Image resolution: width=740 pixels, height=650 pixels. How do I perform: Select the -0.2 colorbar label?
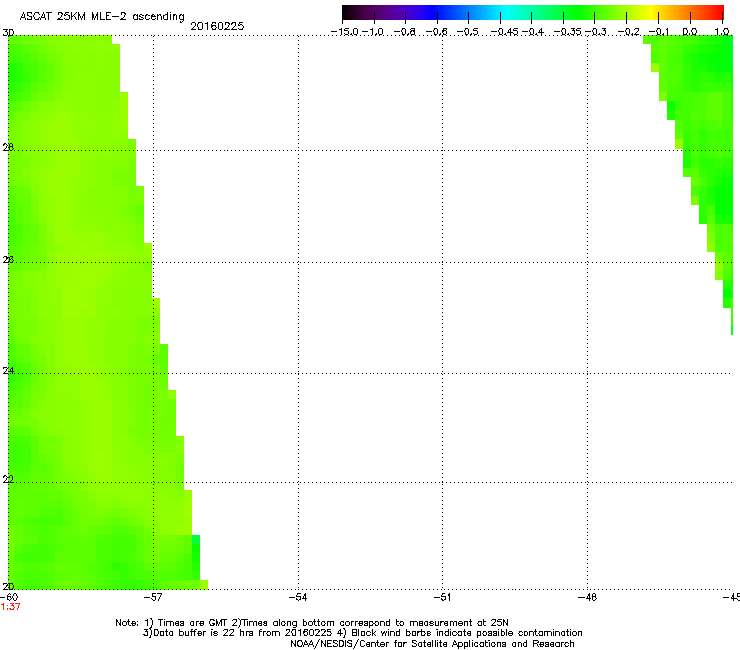coord(629,32)
